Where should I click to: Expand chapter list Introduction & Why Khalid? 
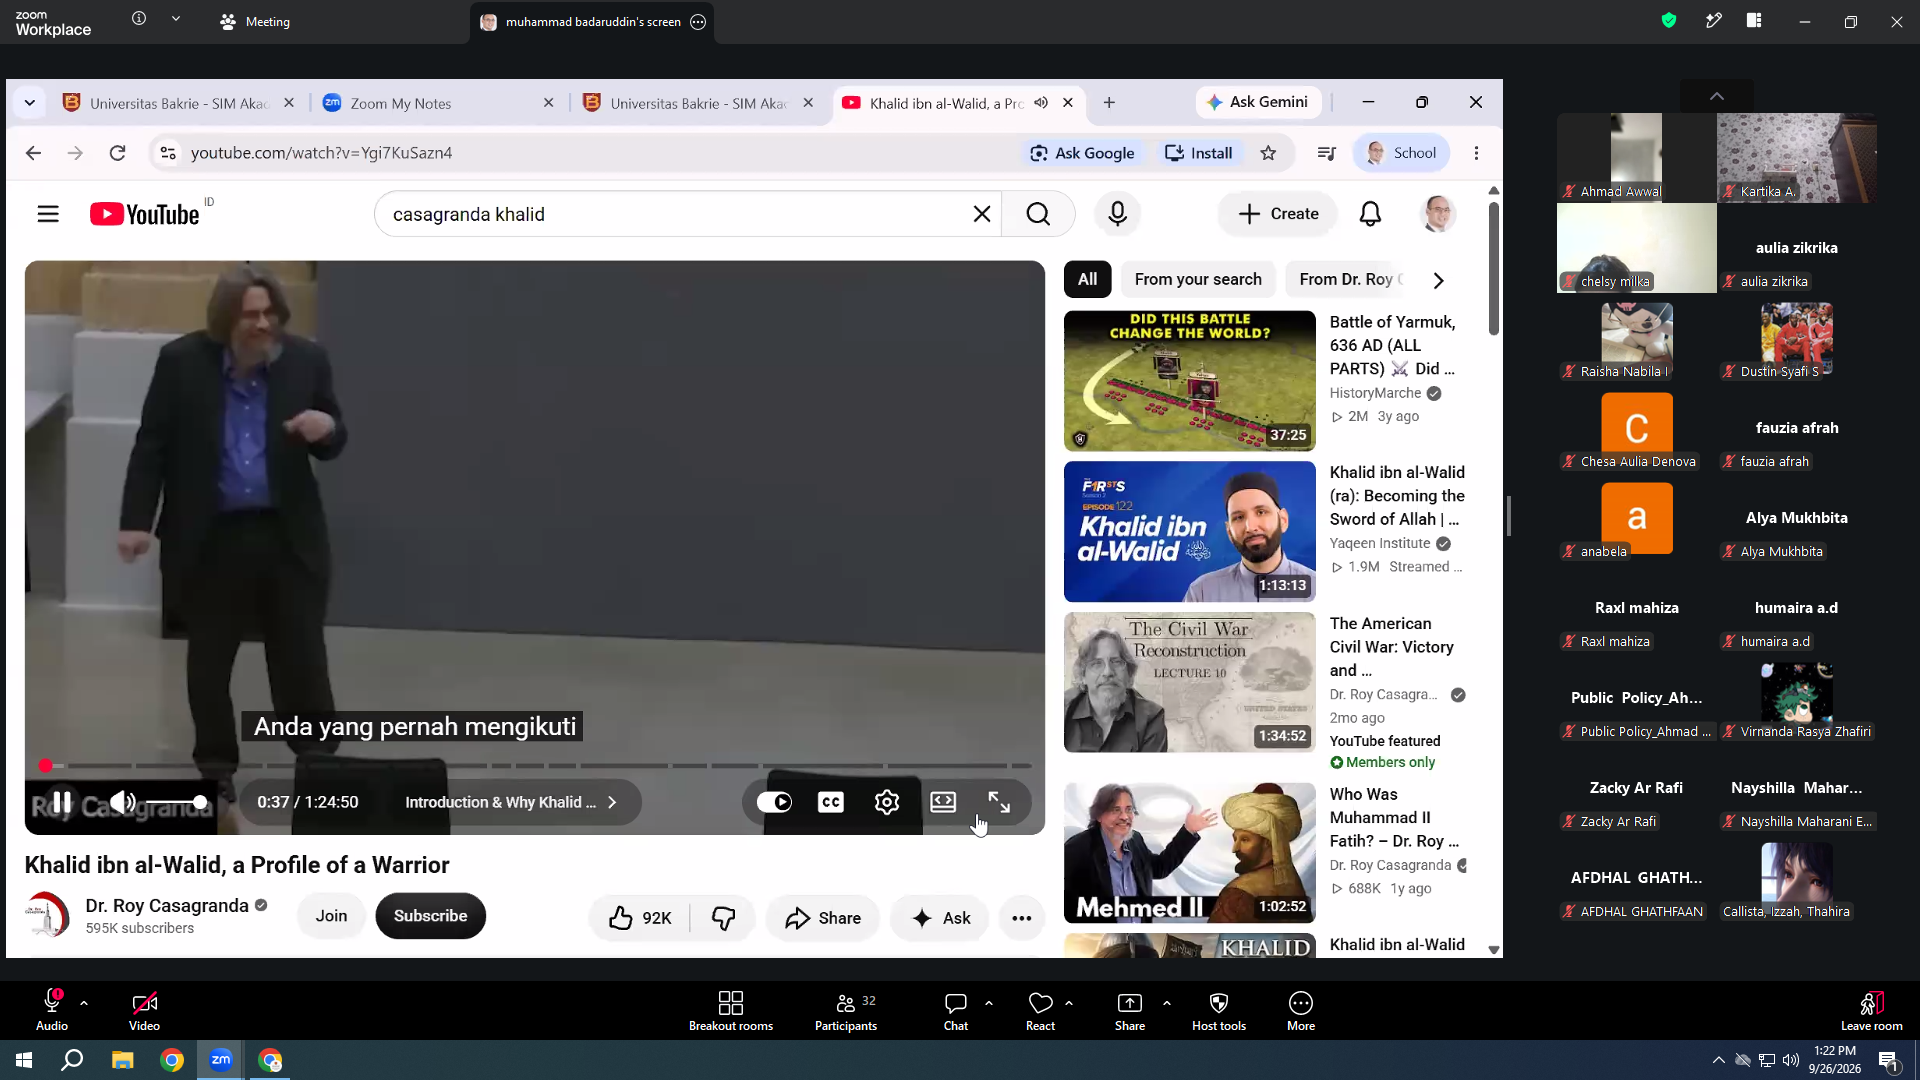click(511, 802)
